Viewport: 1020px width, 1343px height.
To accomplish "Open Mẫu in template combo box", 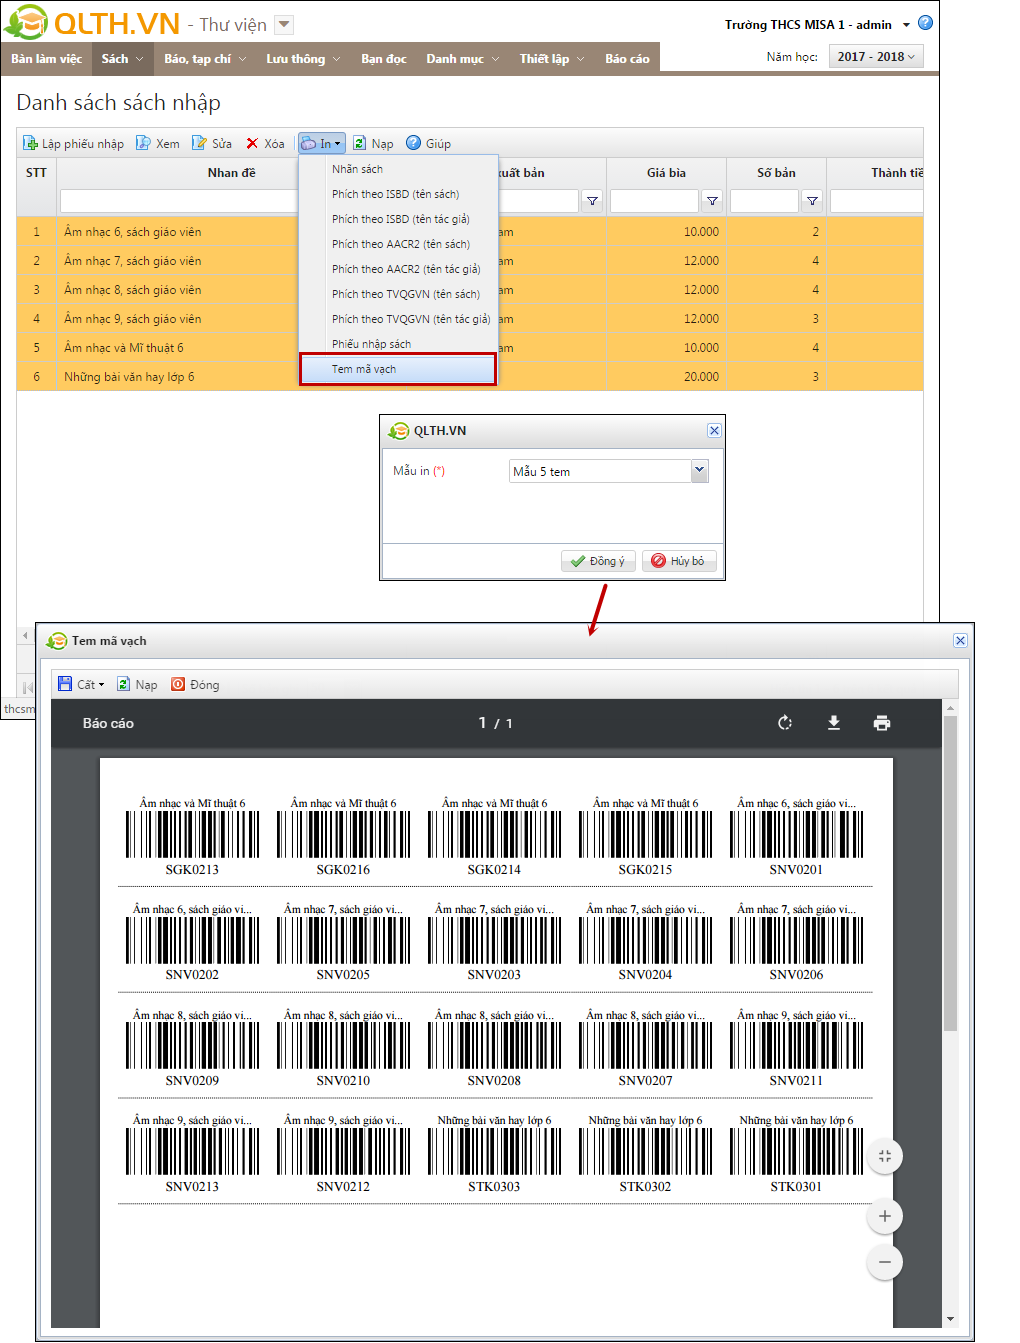I will click(609, 471).
